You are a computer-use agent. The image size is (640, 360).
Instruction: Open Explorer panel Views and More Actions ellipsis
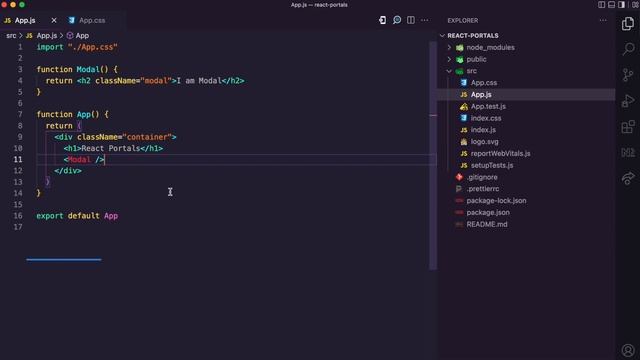[x=603, y=20]
